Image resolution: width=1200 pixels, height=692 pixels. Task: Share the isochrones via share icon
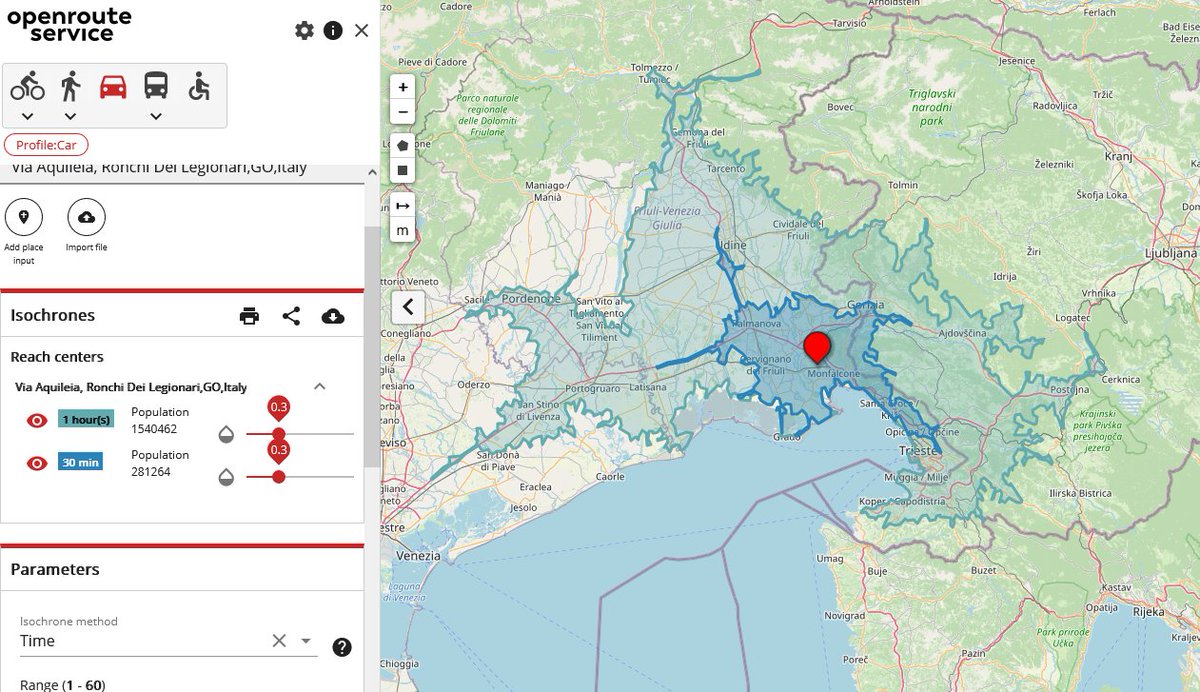coord(291,316)
